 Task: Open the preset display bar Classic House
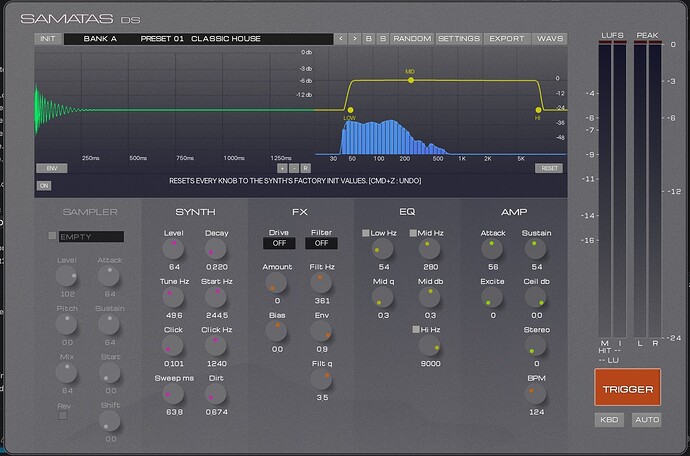198,39
